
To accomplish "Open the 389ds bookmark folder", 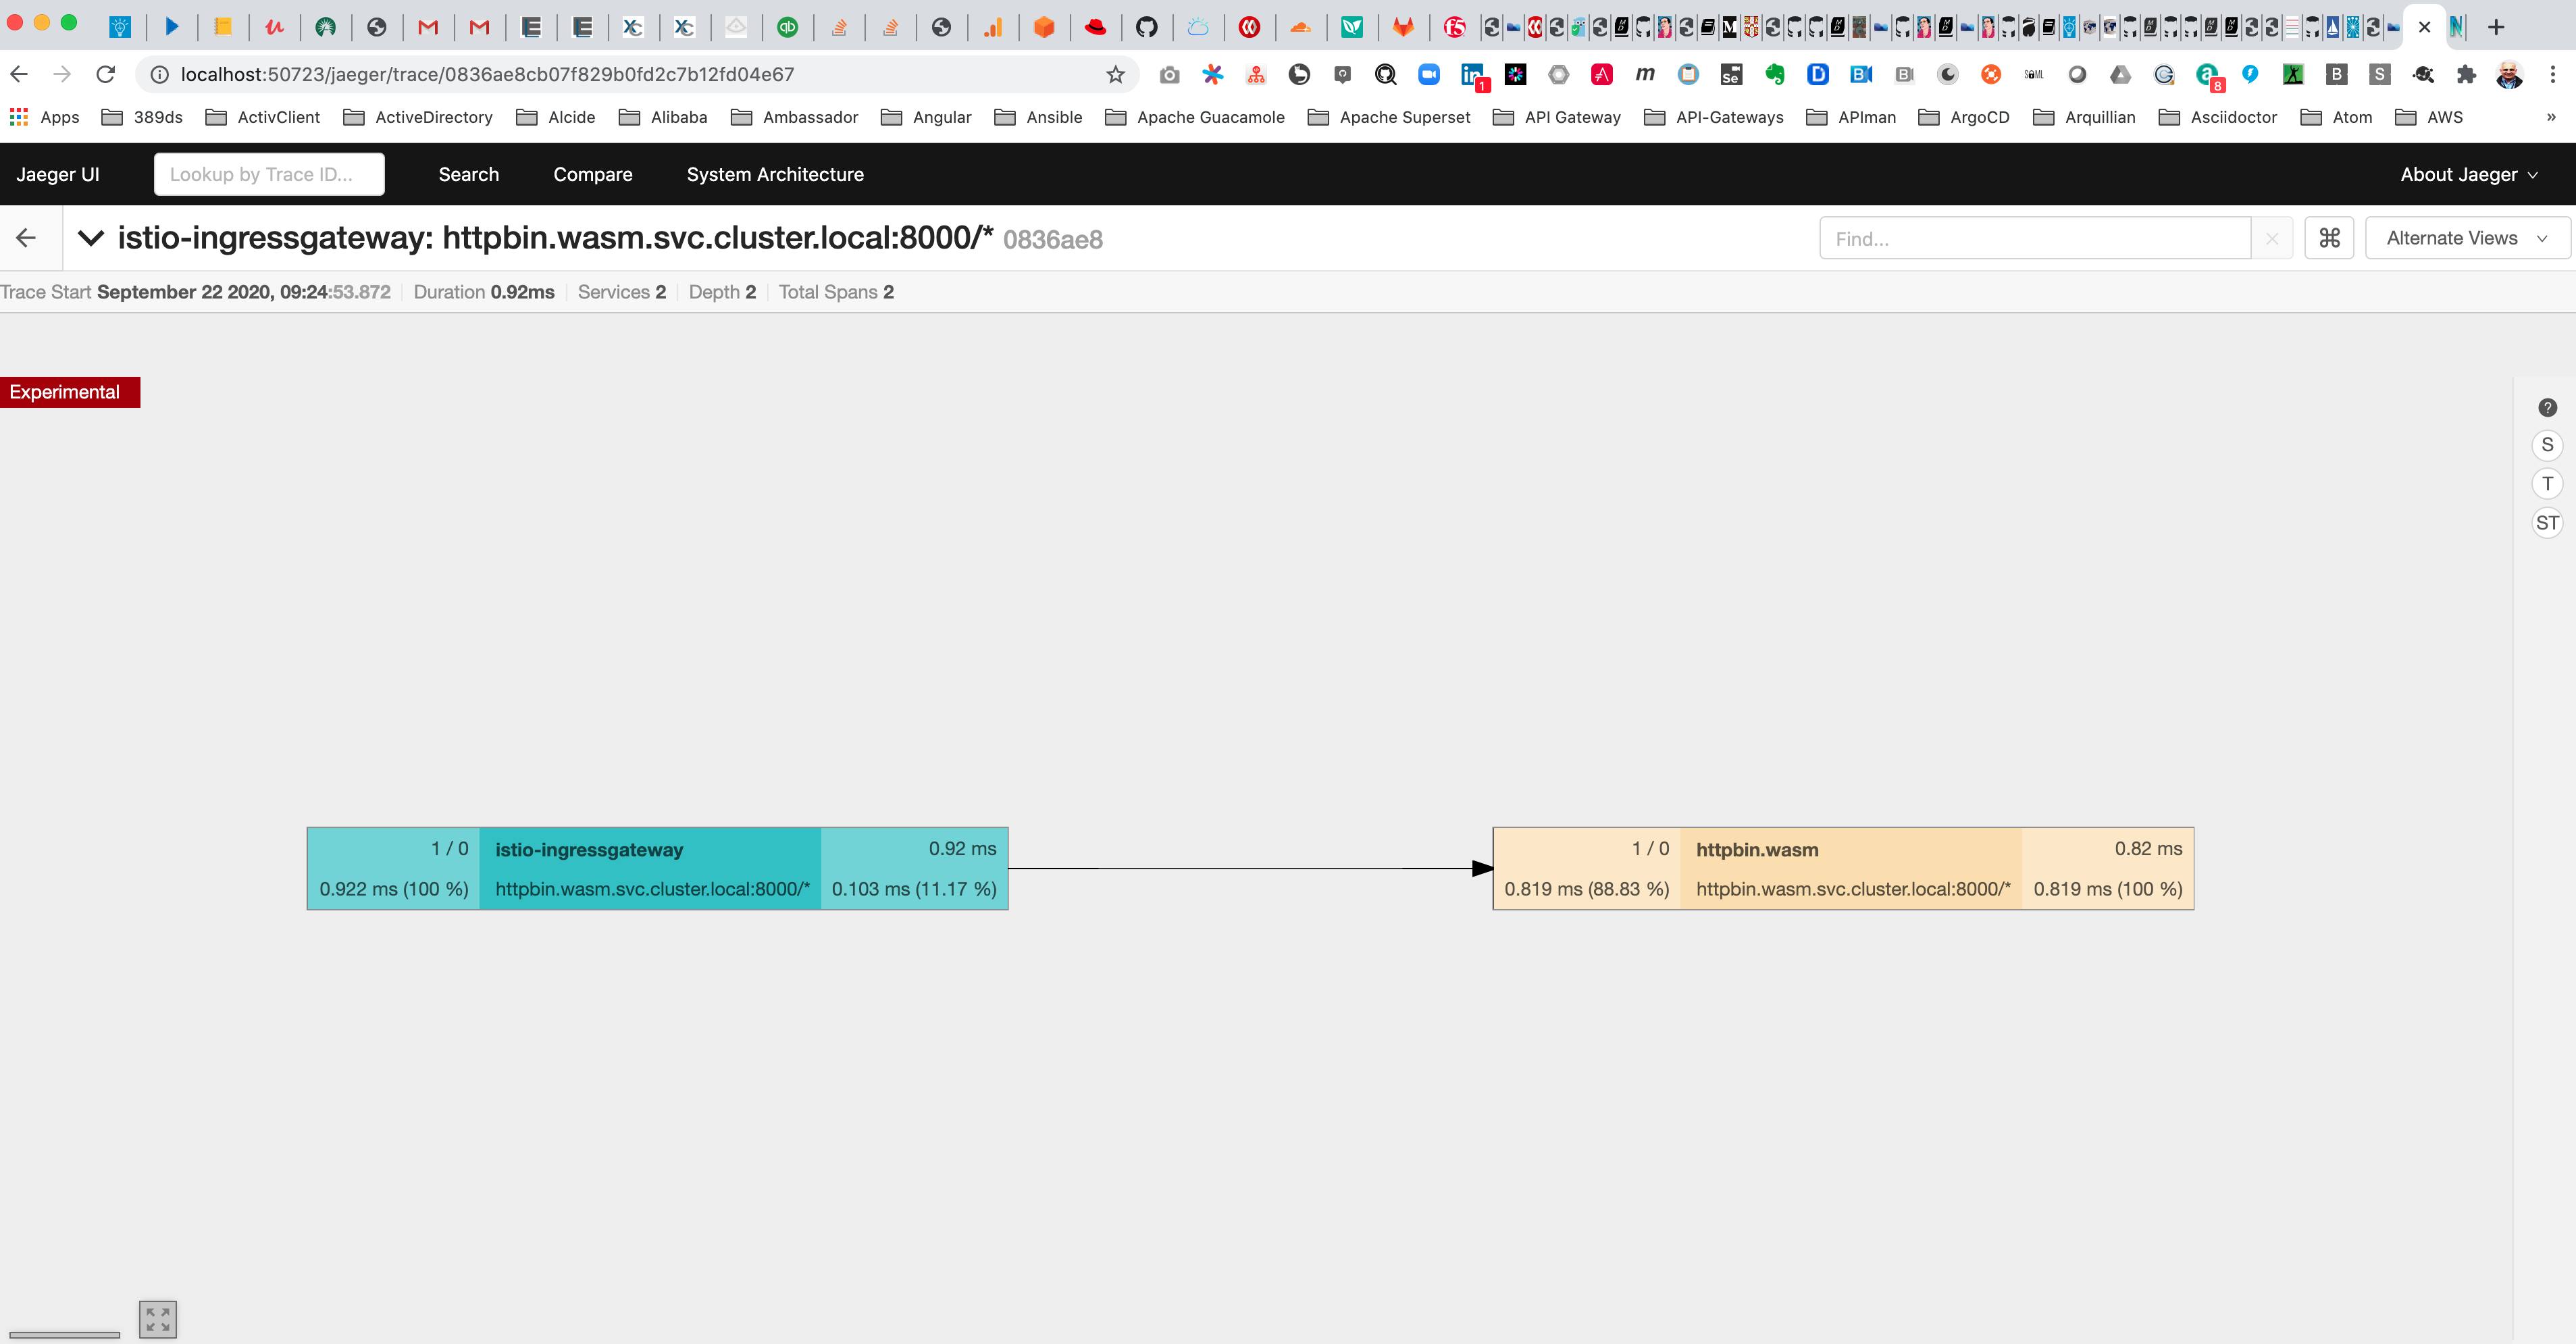I will tap(142, 117).
